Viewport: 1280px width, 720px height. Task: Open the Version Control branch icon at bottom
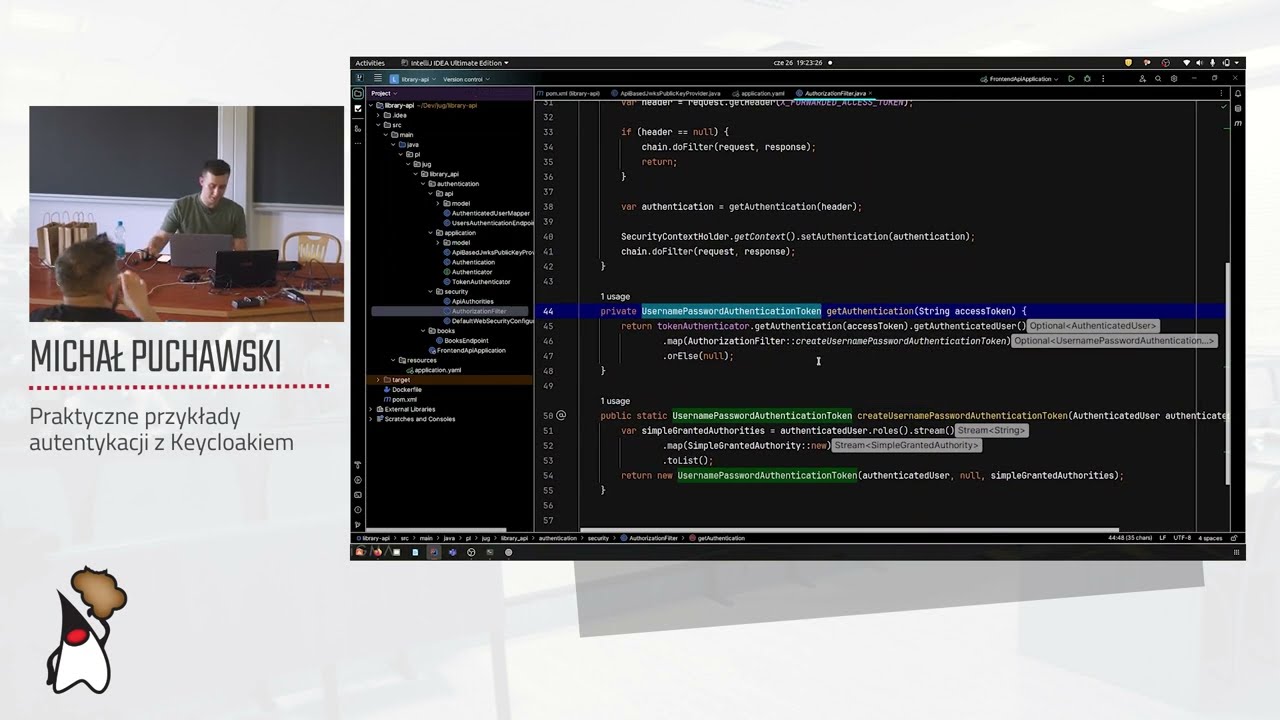[x=358, y=524]
